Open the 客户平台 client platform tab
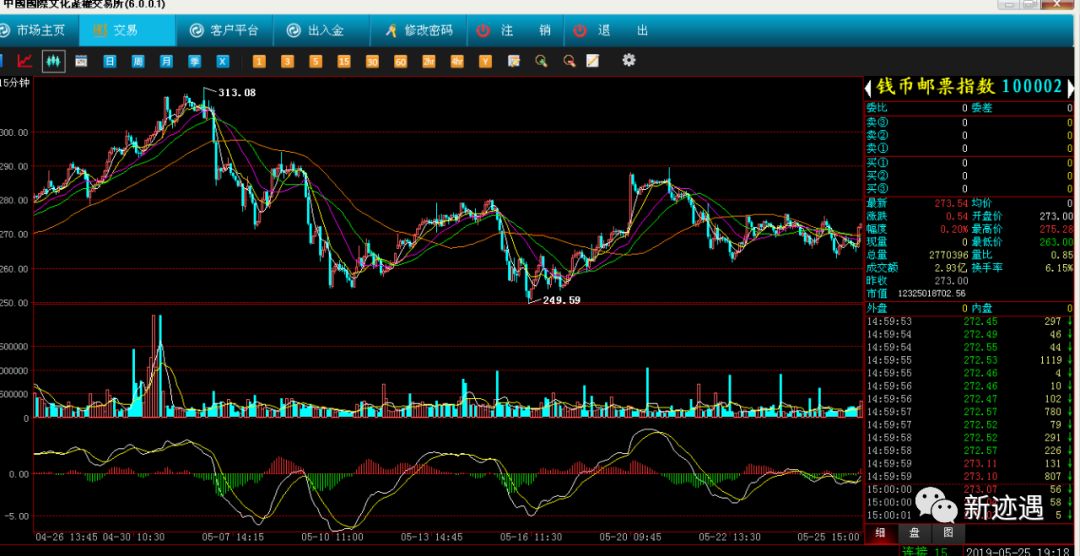 click(225, 30)
